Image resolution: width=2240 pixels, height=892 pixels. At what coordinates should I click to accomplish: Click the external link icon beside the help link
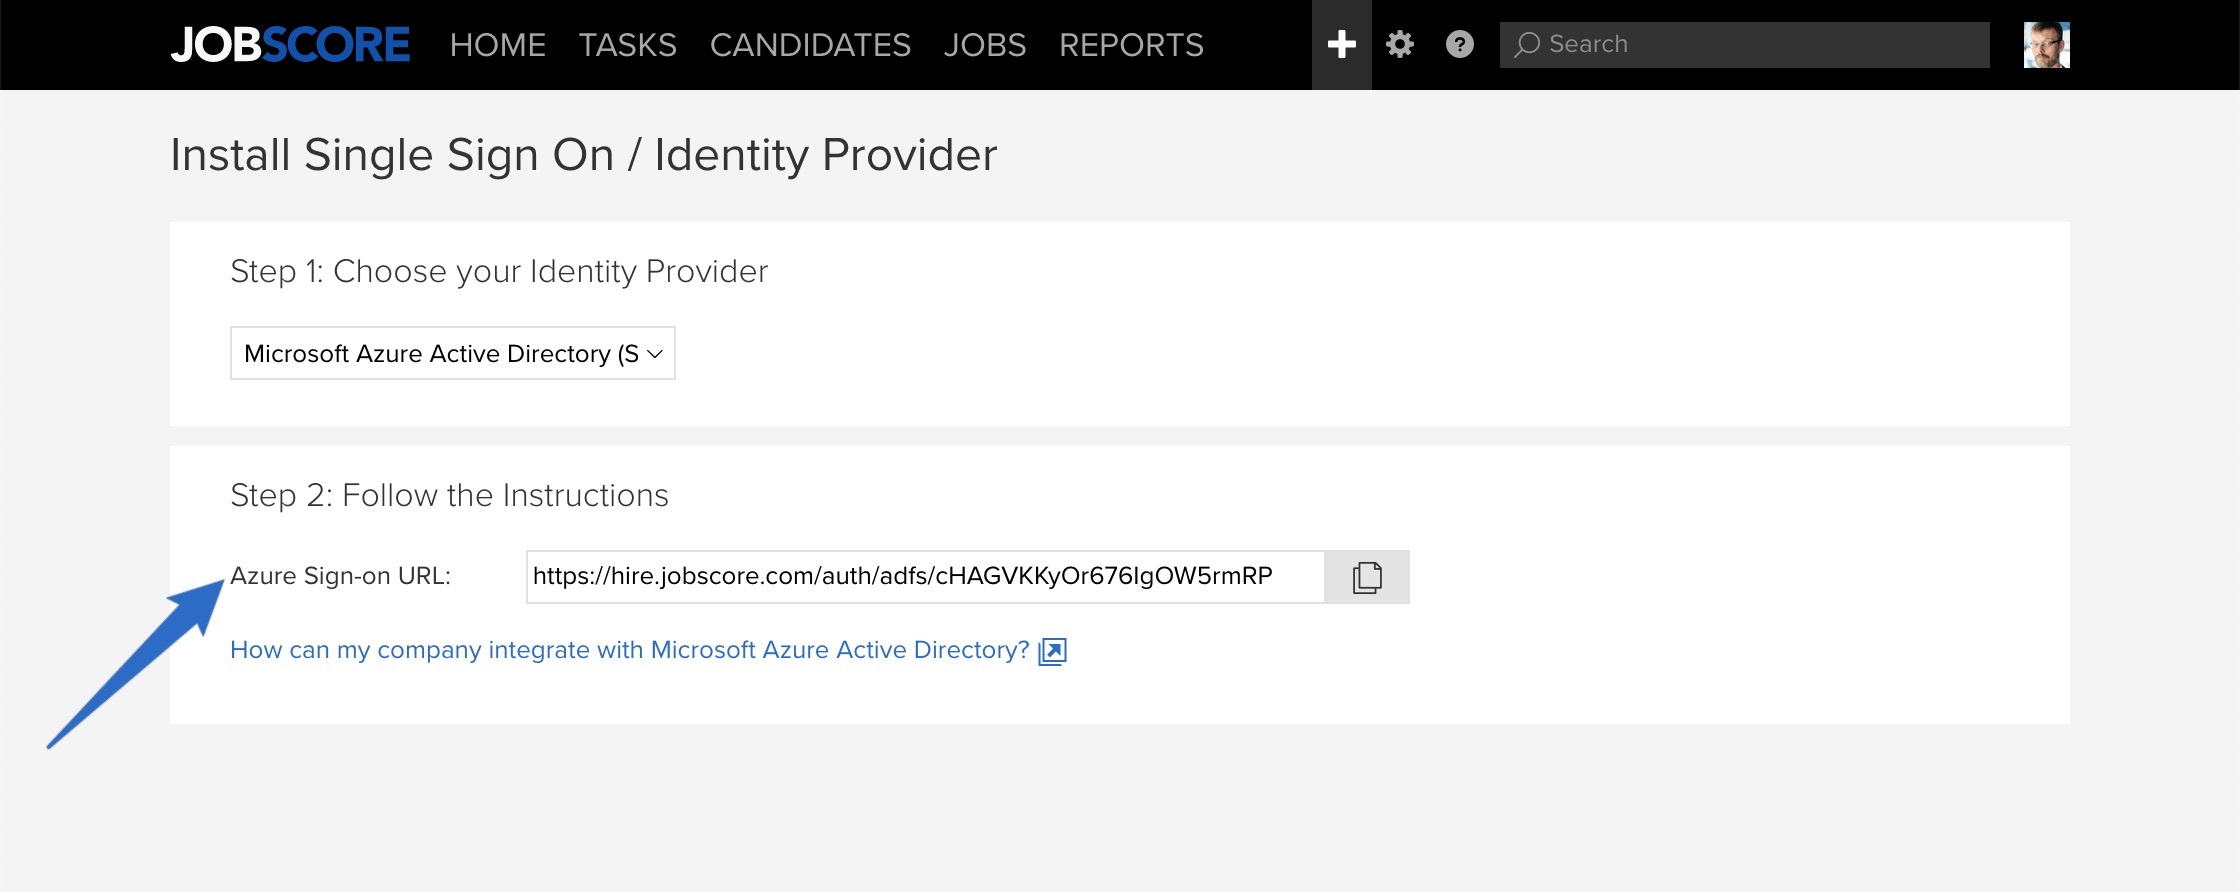point(1053,651)
